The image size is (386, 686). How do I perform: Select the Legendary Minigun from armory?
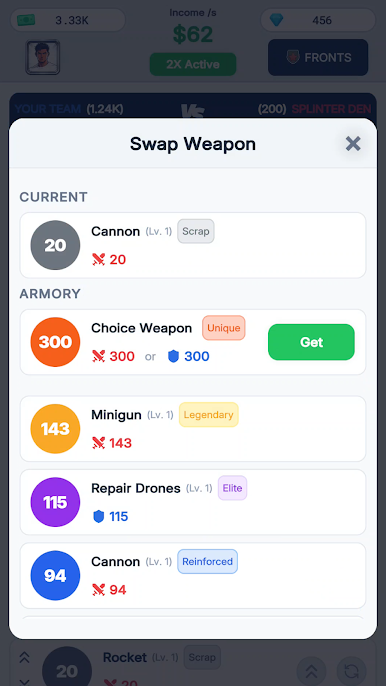coord(193,429)
